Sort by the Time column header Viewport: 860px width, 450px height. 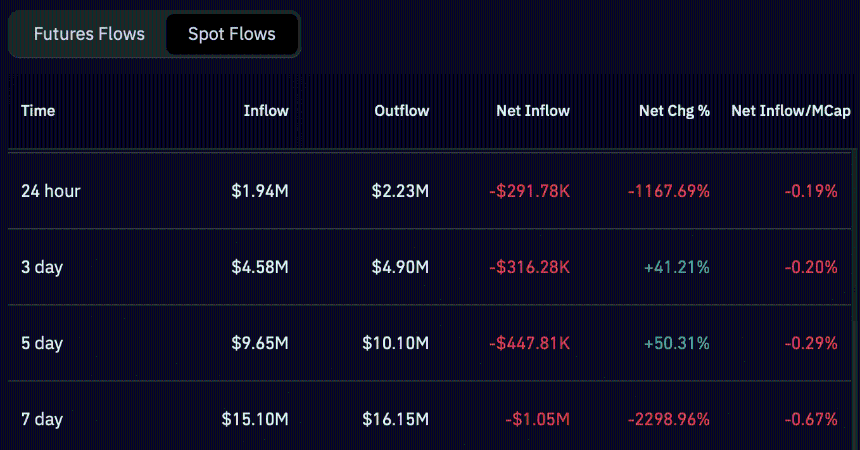[38, 111]
